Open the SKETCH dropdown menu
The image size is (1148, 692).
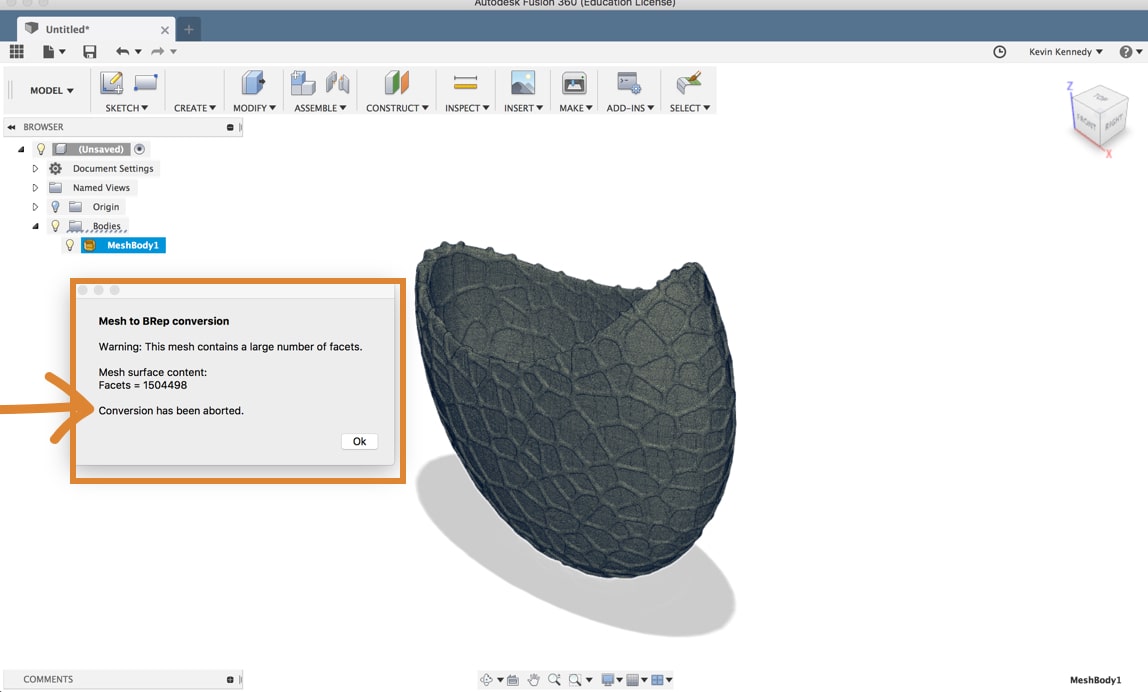pyautogui.click(x=127, y=108)
